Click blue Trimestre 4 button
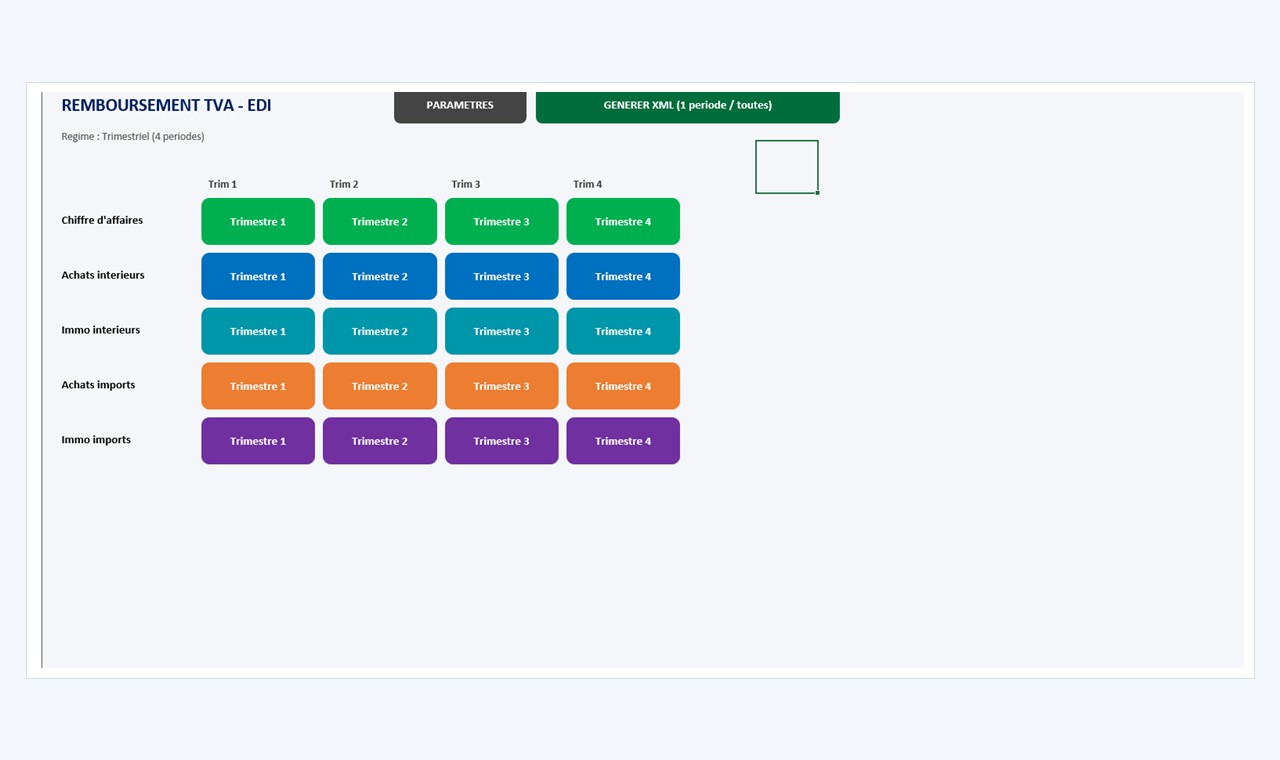Image resolution: width=1280 pixels, height=760 pixels. (x=623, y=276)
